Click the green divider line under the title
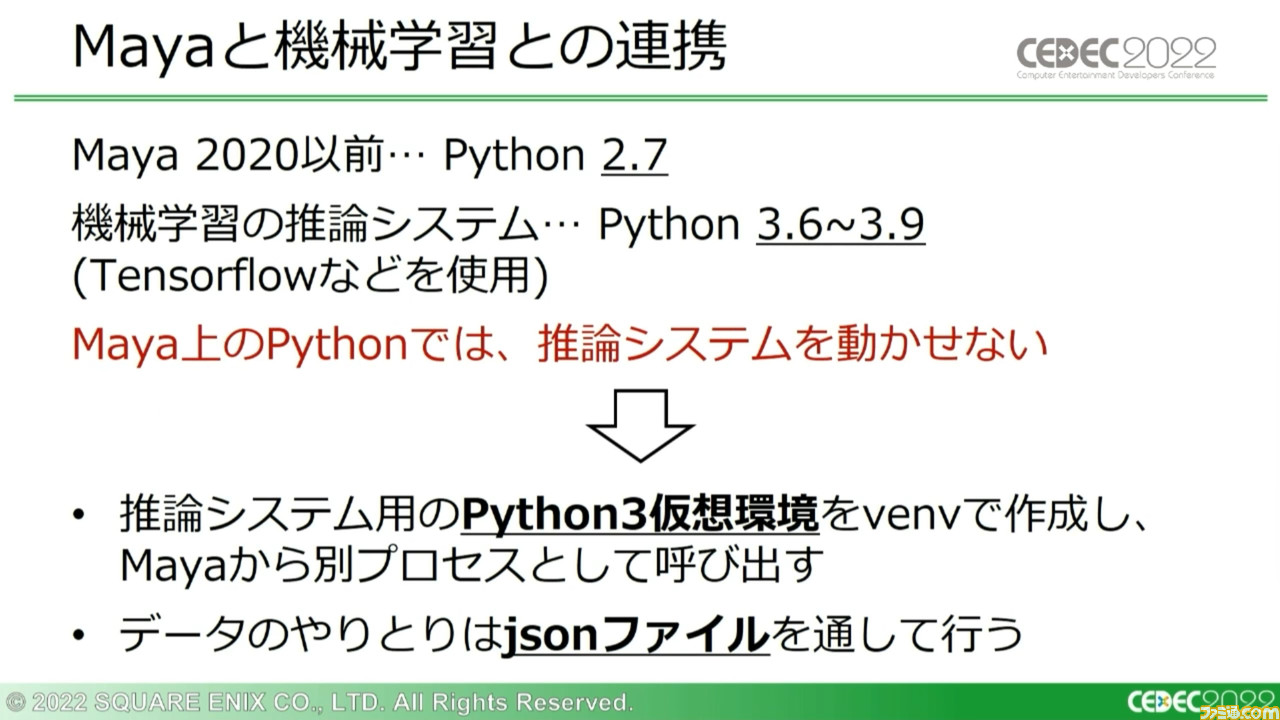 (640, 97)
